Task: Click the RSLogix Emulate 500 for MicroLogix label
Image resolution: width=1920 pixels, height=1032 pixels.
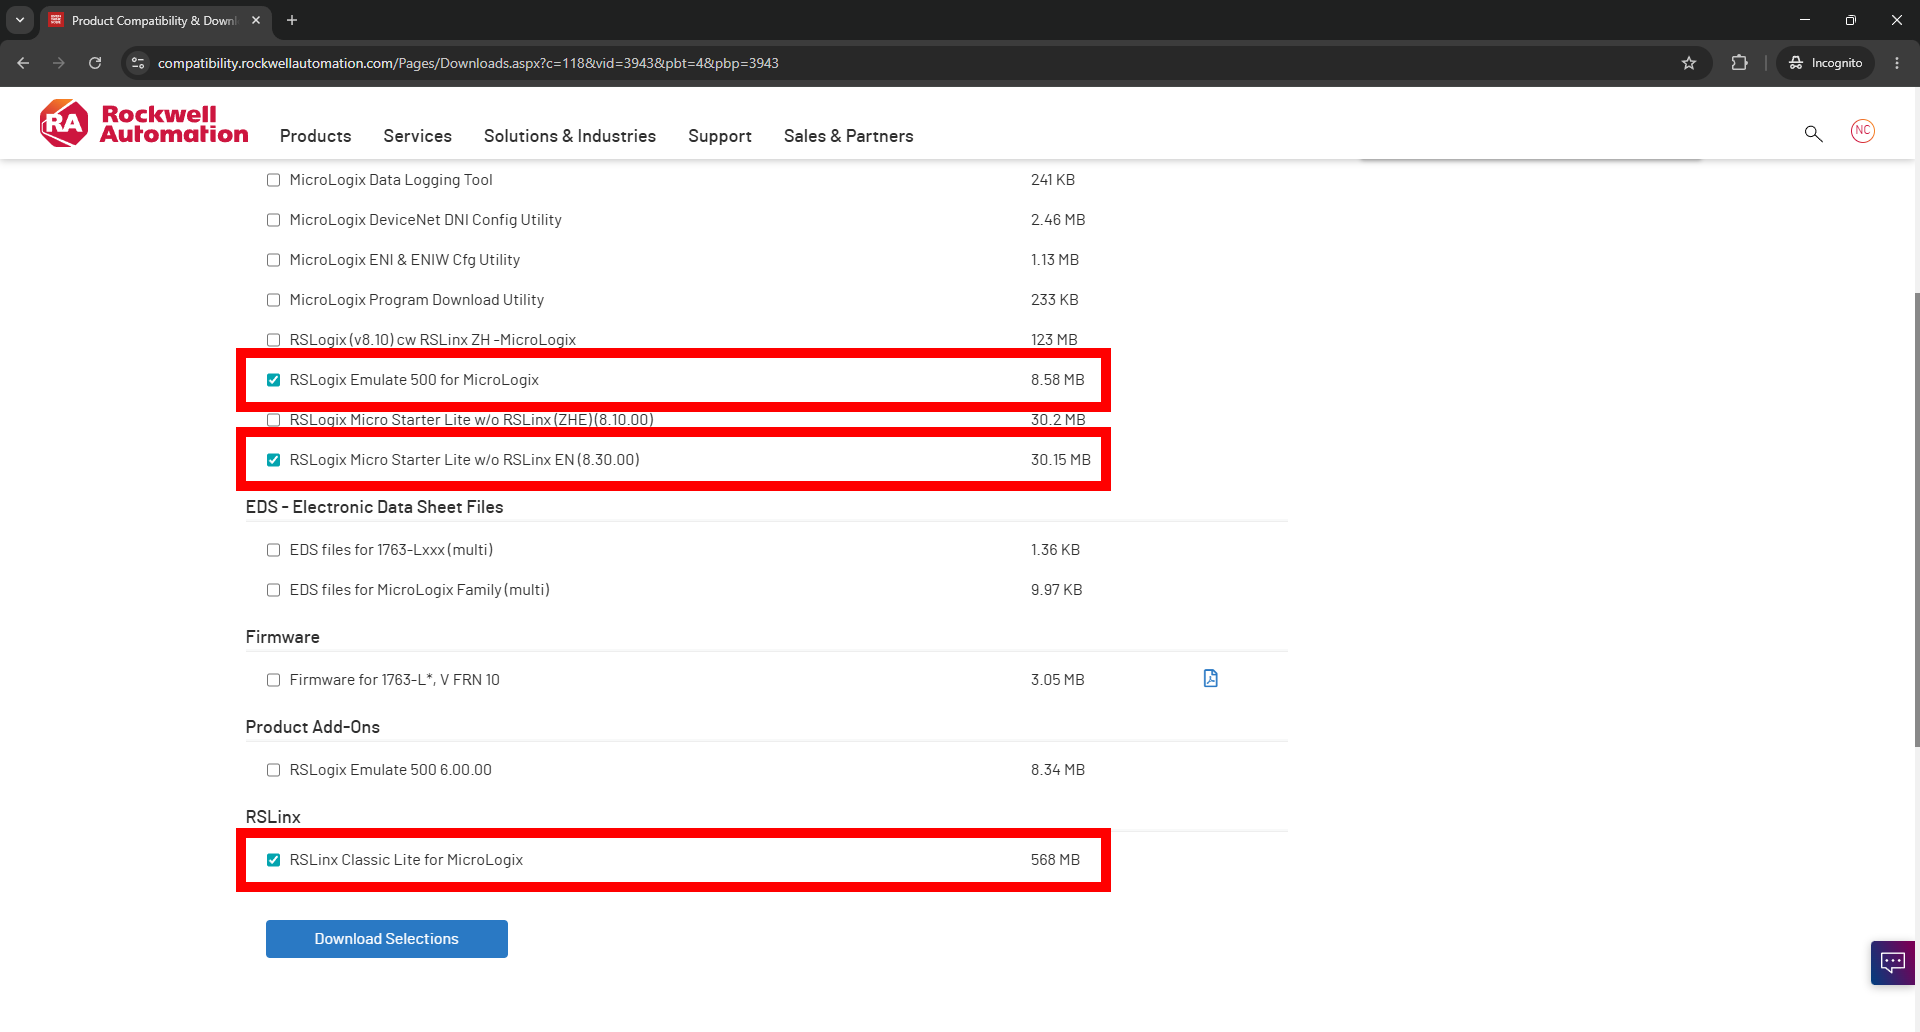Action: [x=414, y=380]
